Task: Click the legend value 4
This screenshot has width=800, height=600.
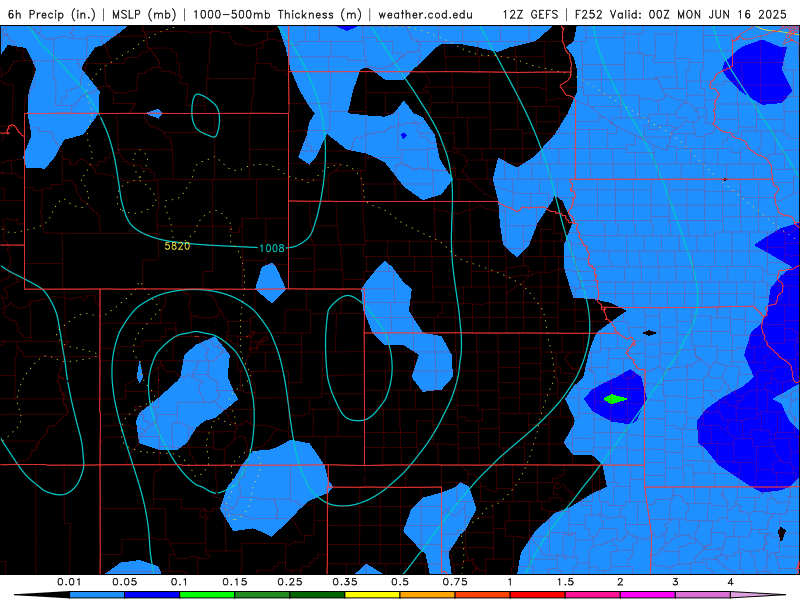Action: (x=731, y=582)
